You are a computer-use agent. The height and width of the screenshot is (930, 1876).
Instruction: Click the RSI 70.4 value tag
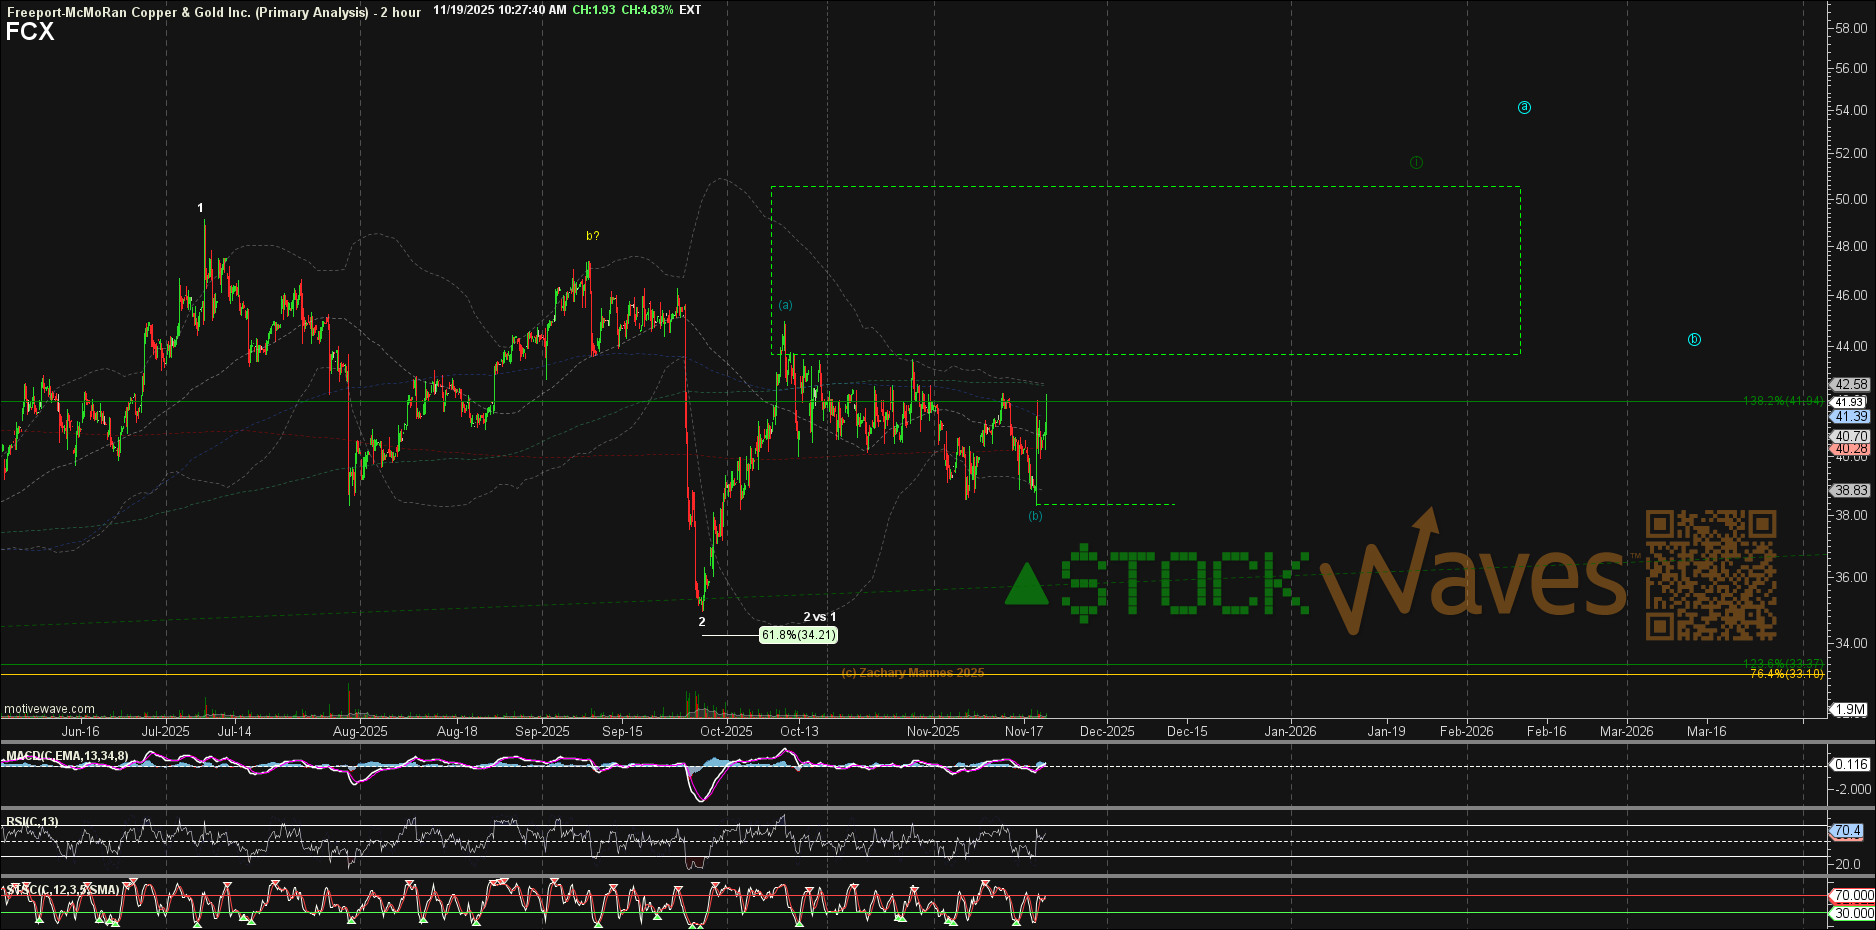[x=1847, y=831]
